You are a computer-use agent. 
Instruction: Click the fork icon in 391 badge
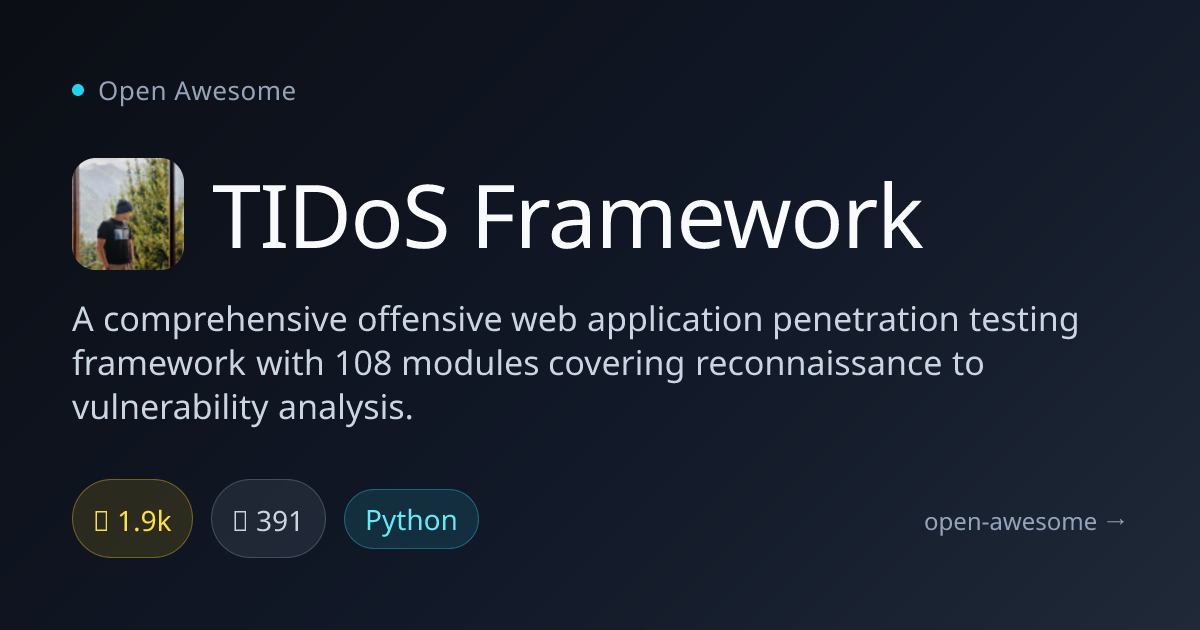pyautogui.click(x=239, y=520)
